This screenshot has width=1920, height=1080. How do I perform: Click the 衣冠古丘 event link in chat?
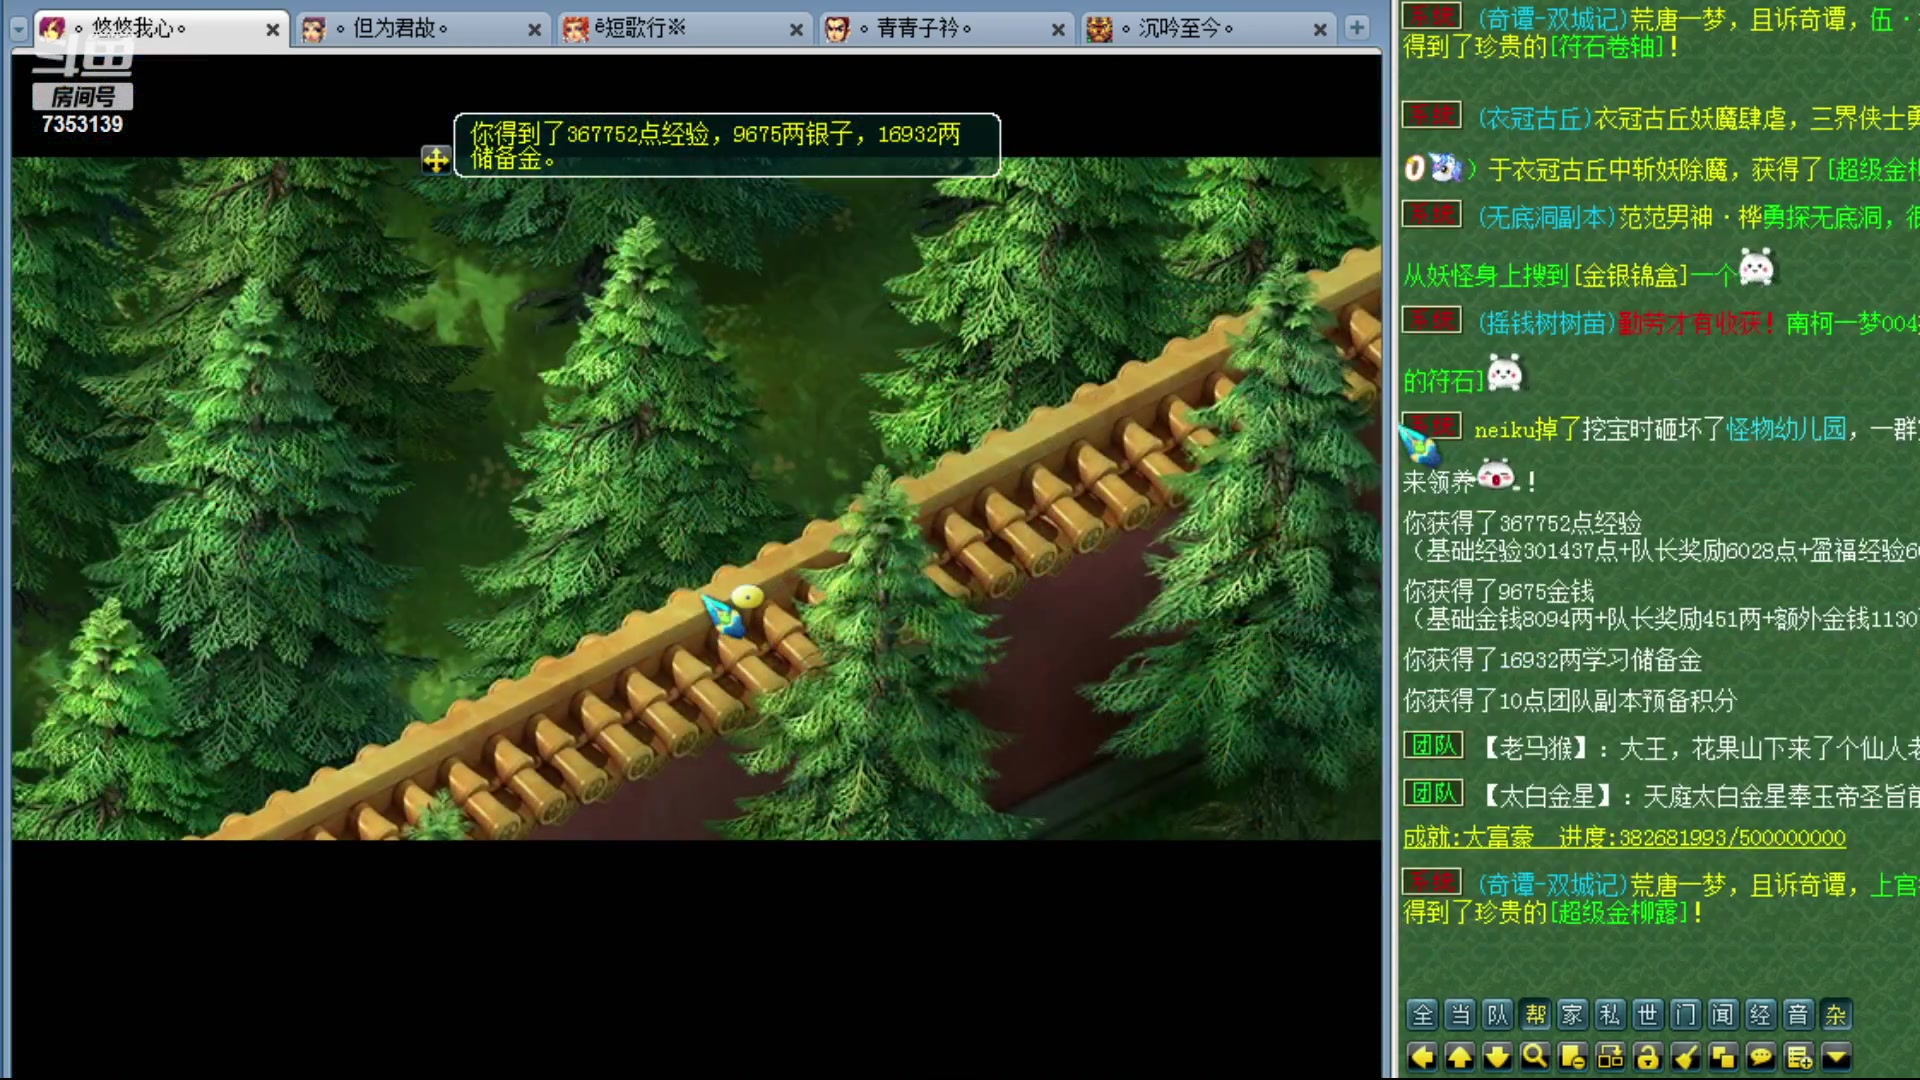coord(1533,119)
